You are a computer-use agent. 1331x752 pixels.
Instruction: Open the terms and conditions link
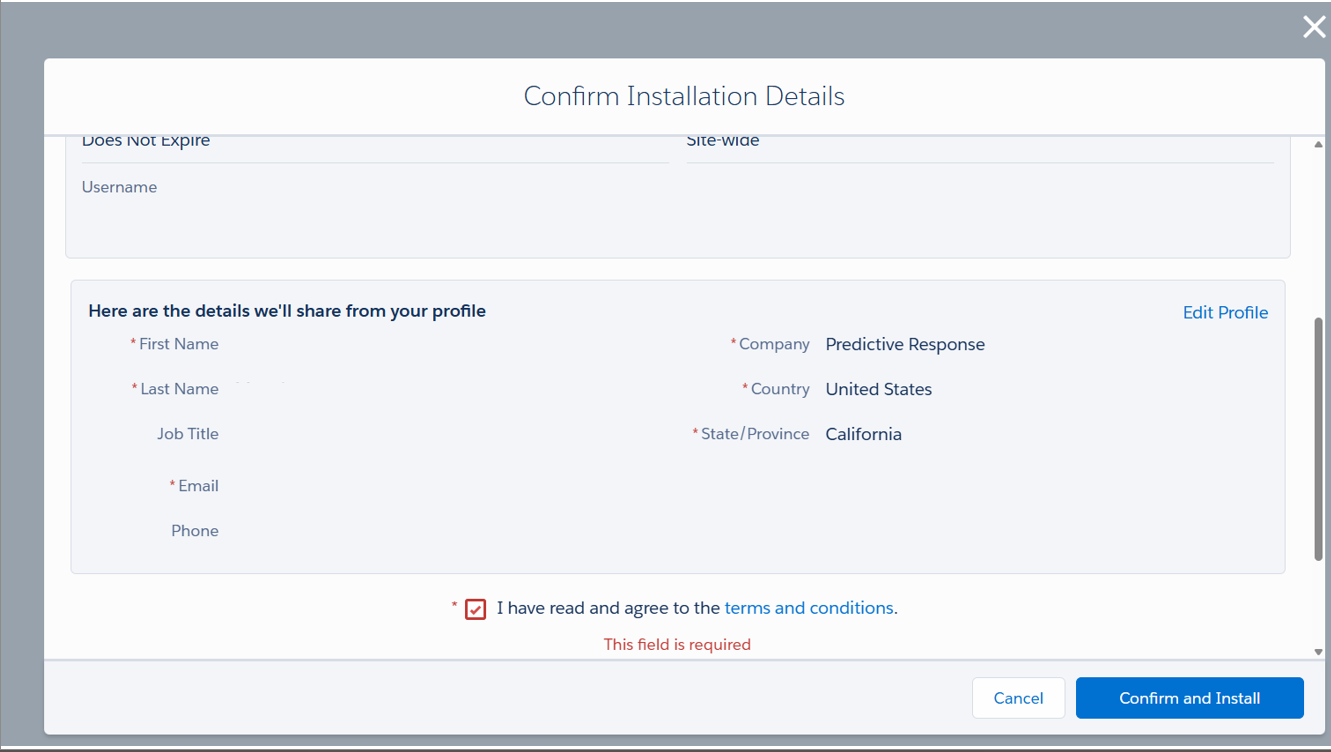pyautogui.click(x=808, y=608)
